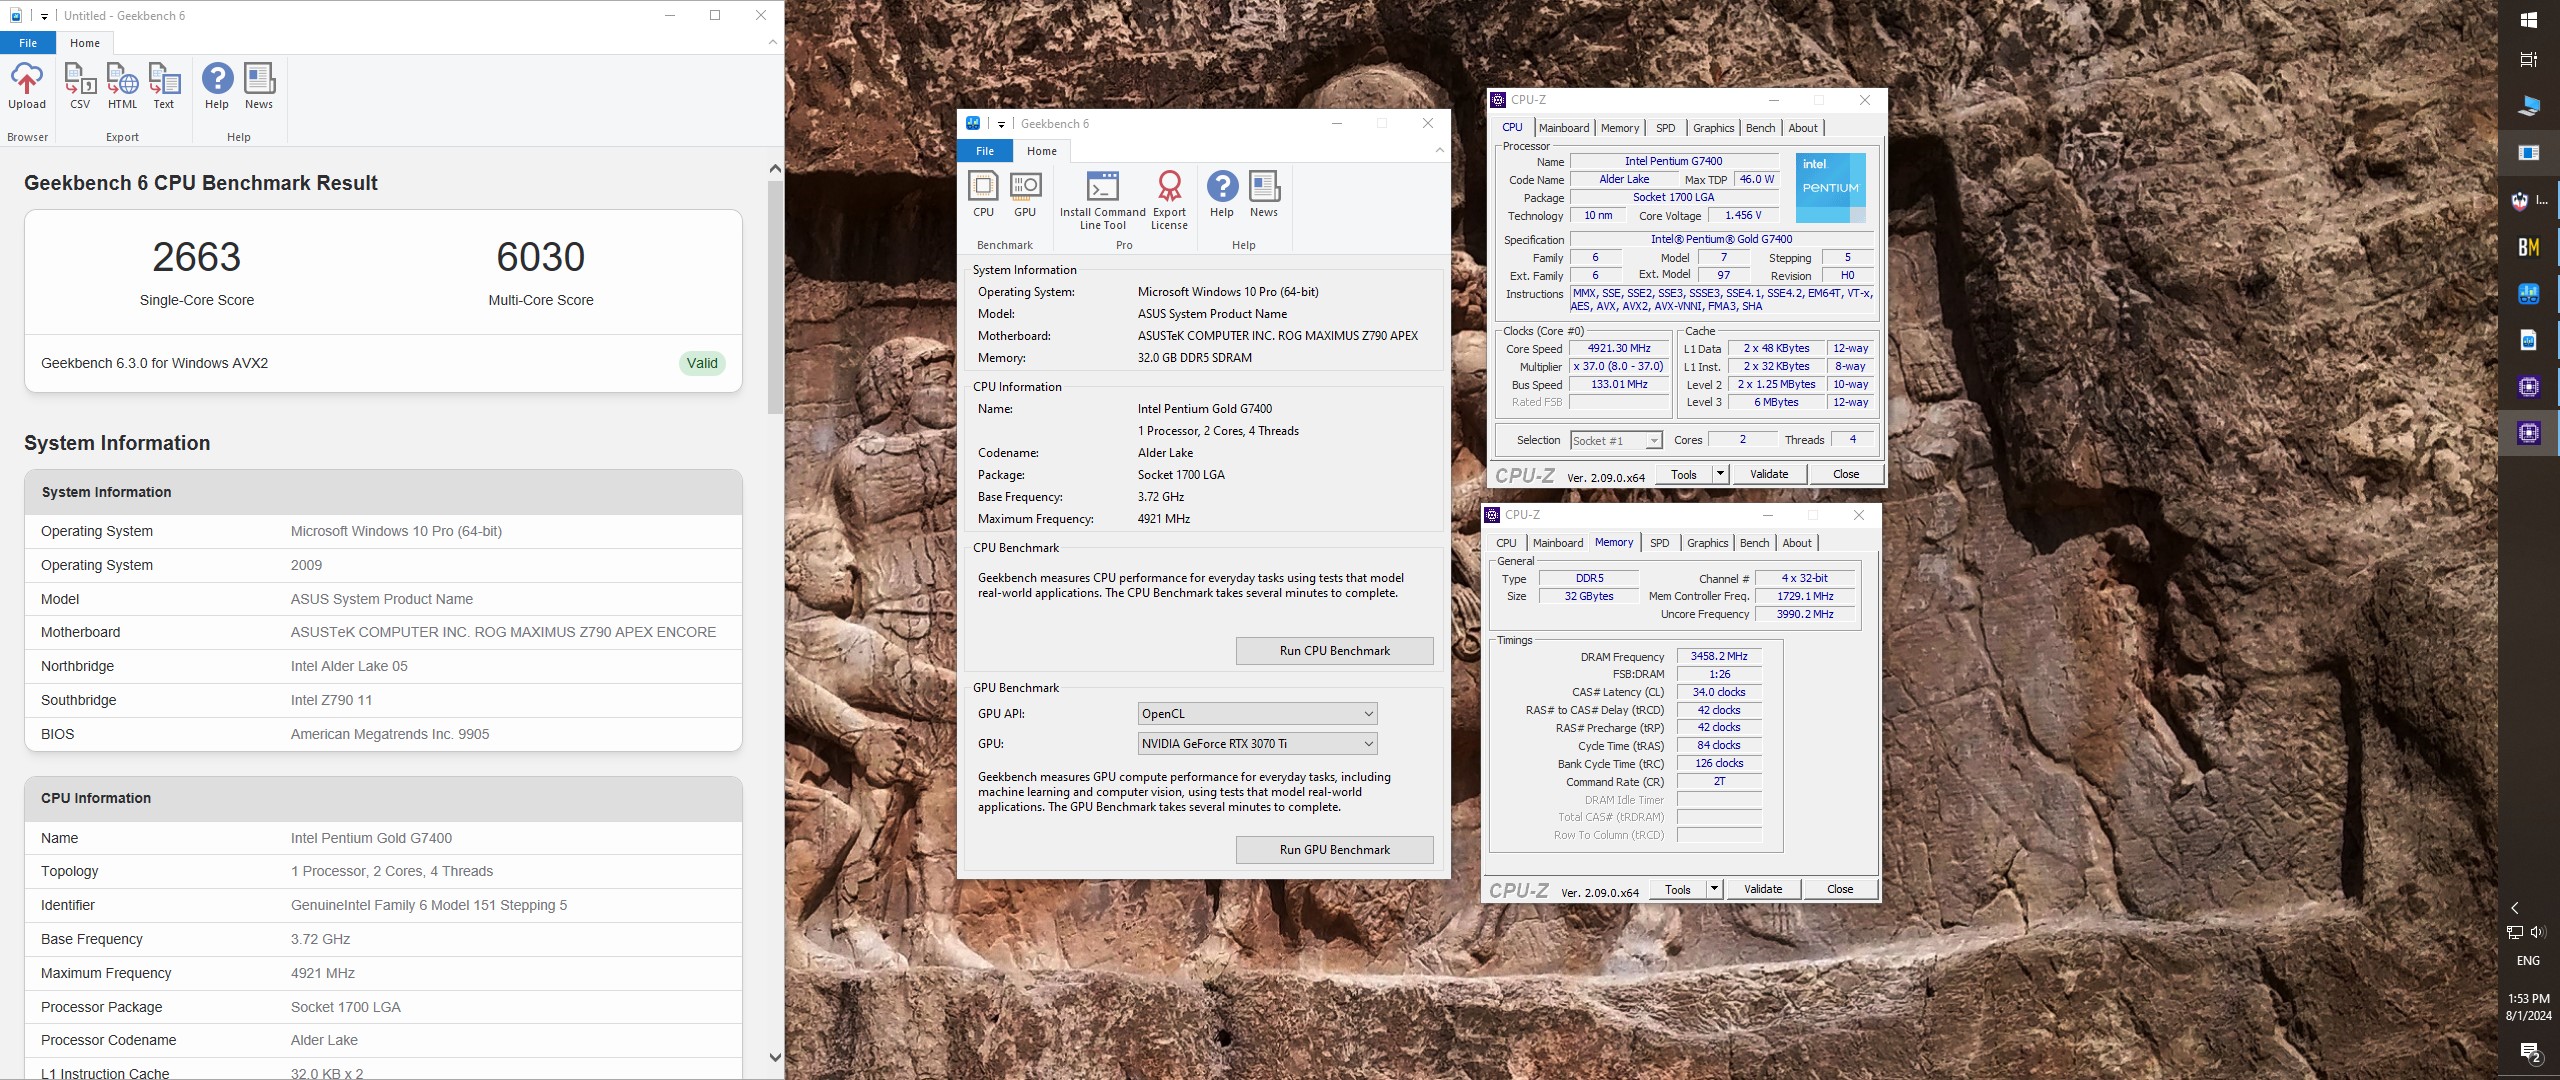Open About tab in bottom CPU-Z

coord(1797,543)
